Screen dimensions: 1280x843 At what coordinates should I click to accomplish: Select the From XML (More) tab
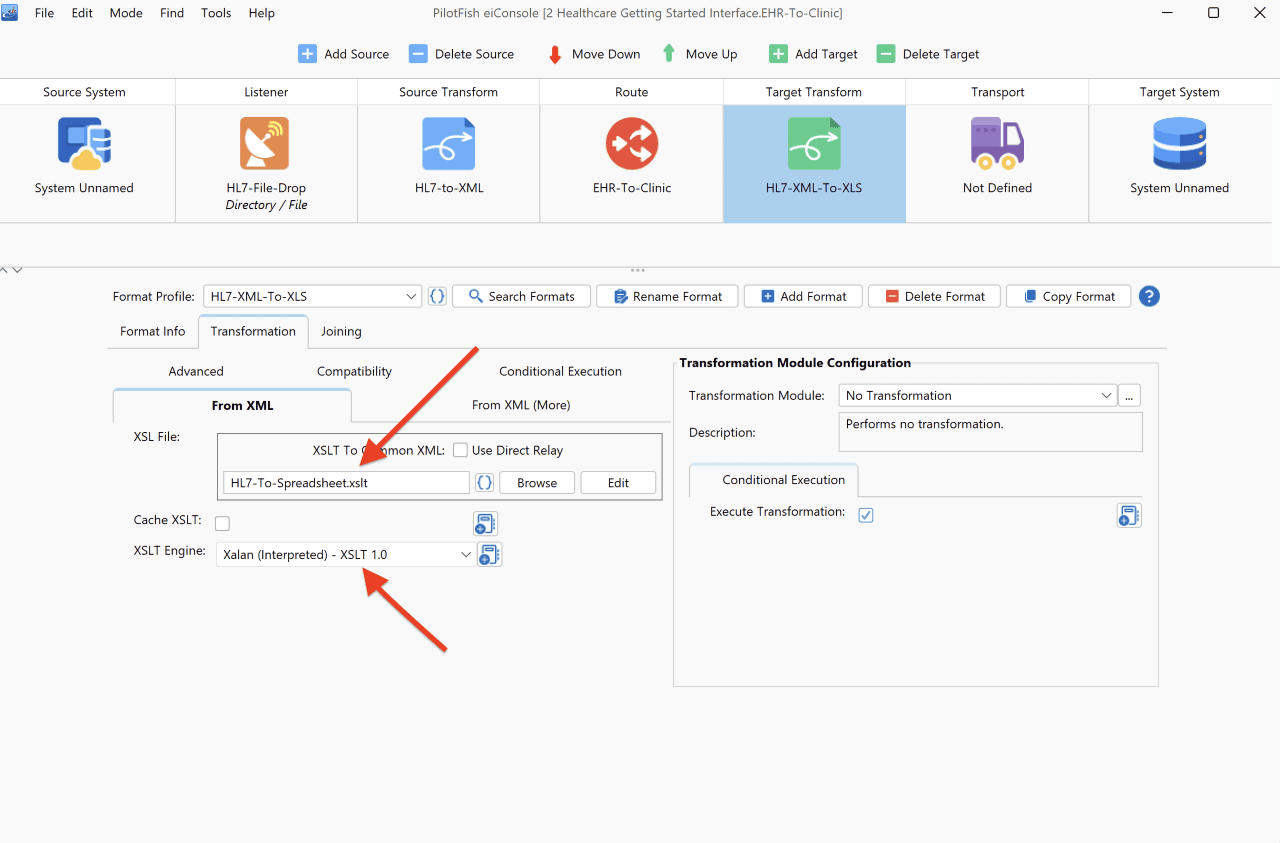coord(521,405)
